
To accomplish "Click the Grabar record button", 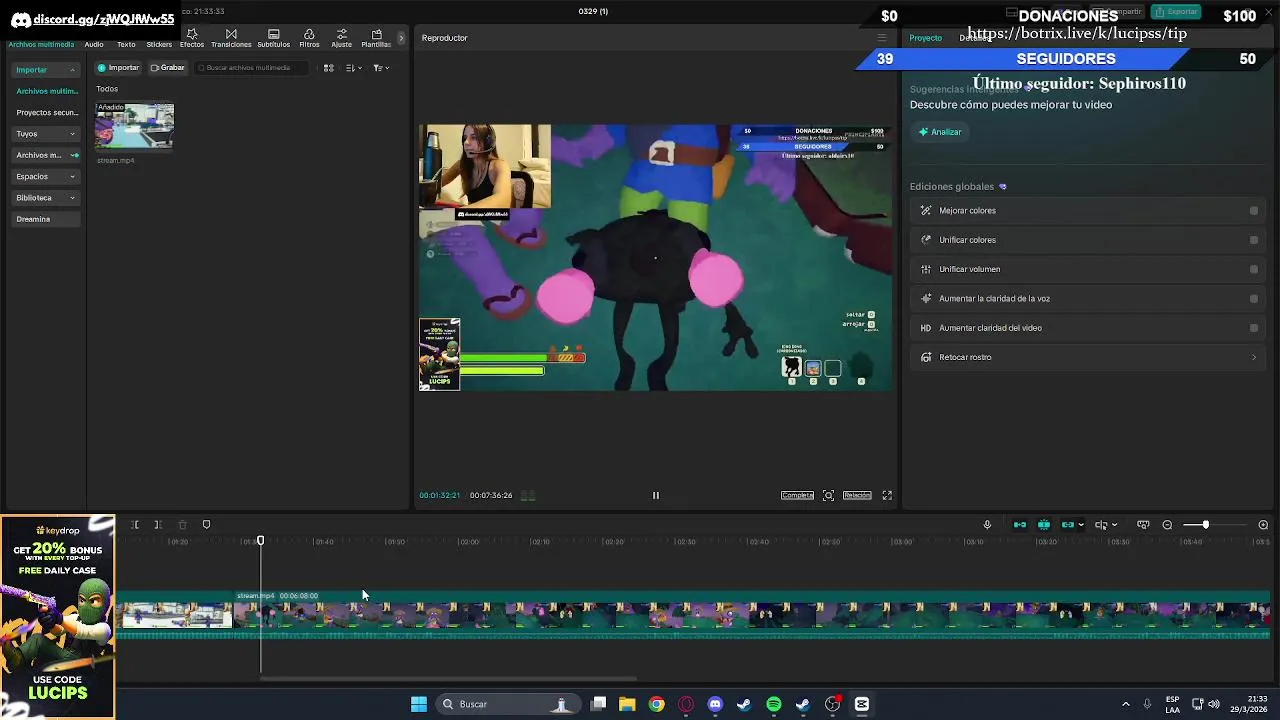I will tap(167, 68).
